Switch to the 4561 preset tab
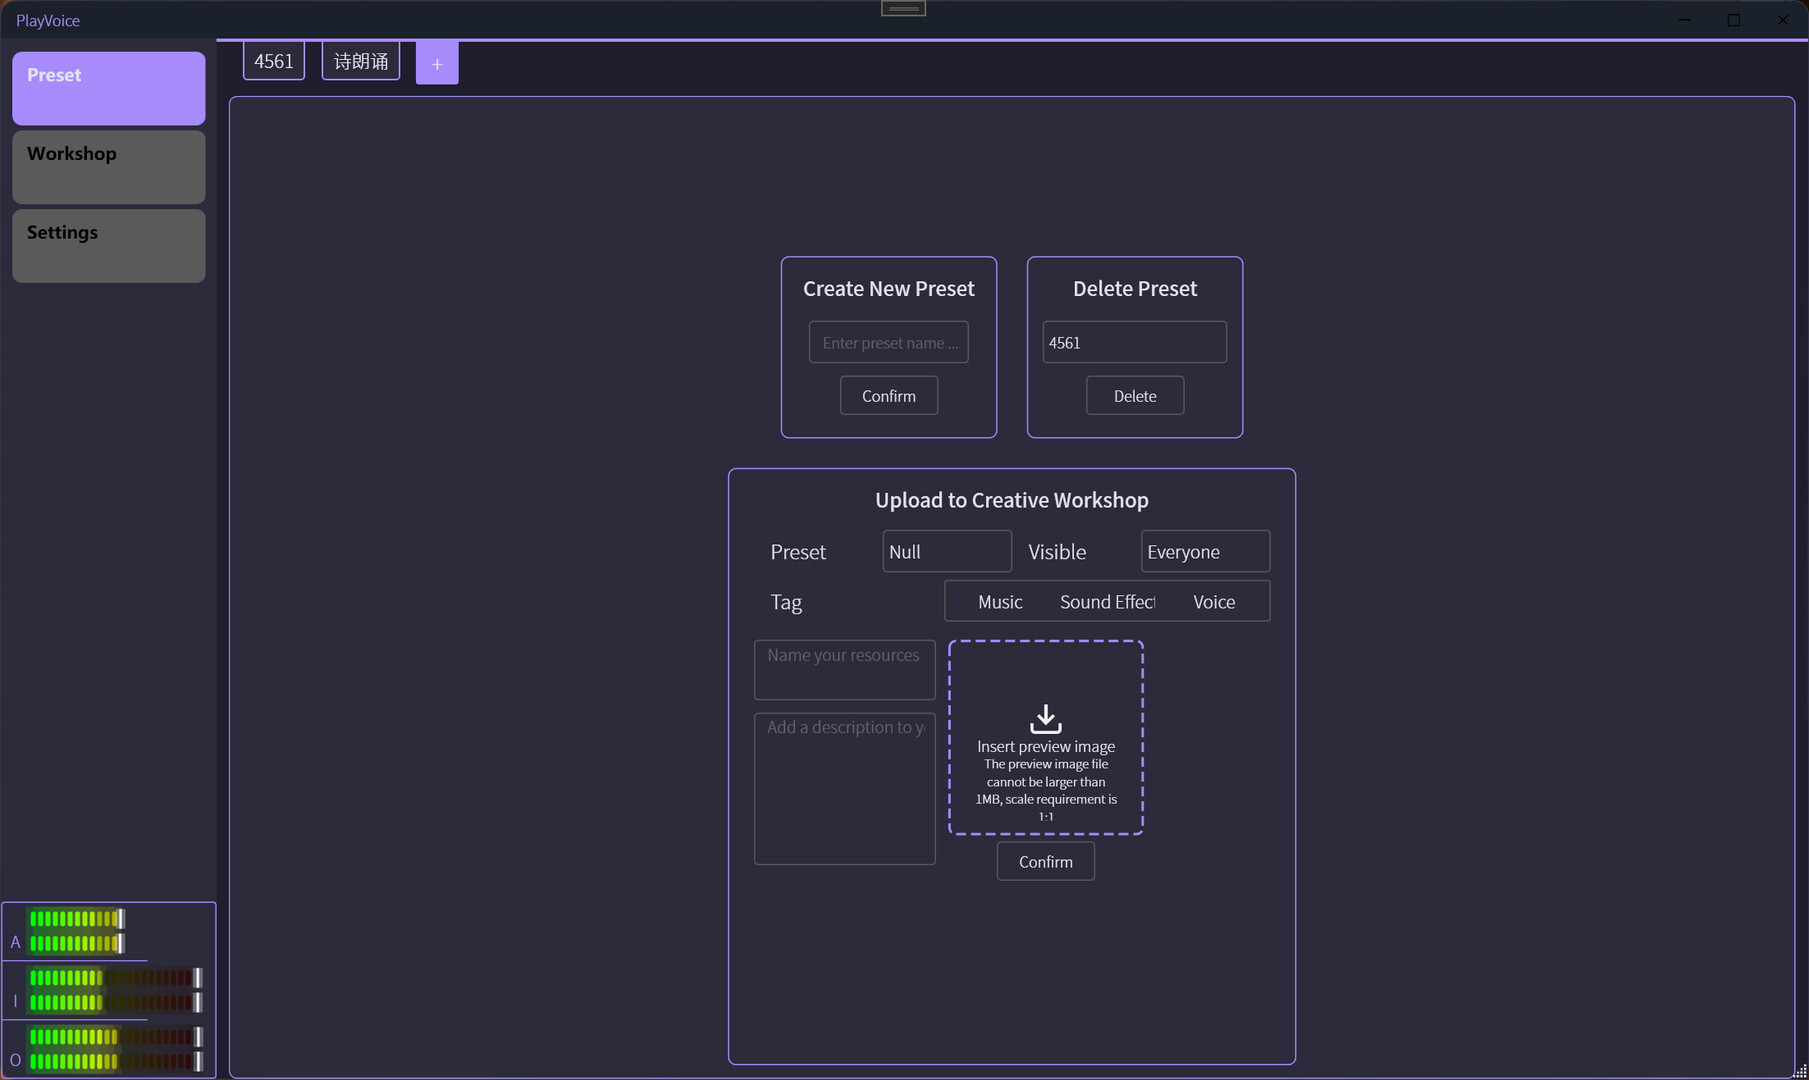Viewport: 1809px width, 1080px height. [274, 61]
